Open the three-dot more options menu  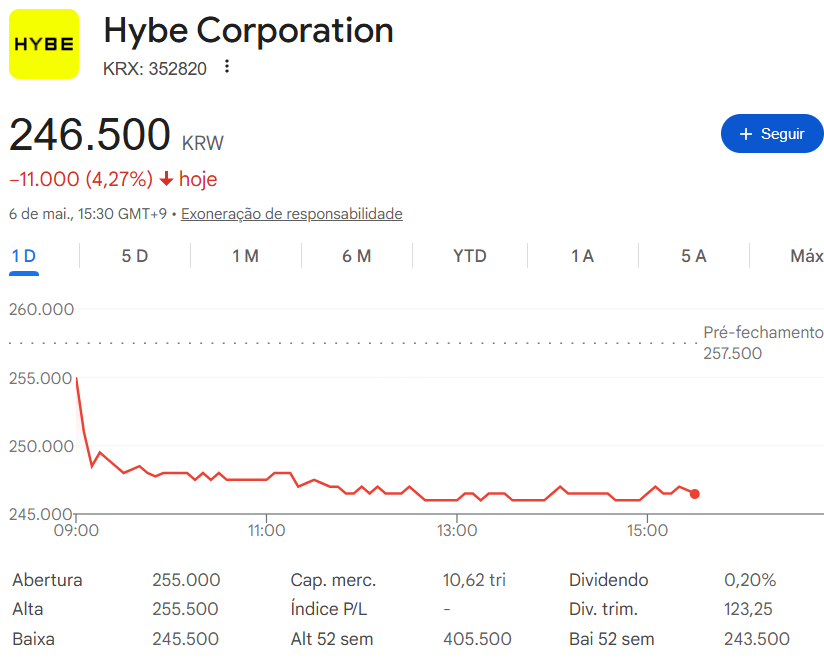(226, 67)
